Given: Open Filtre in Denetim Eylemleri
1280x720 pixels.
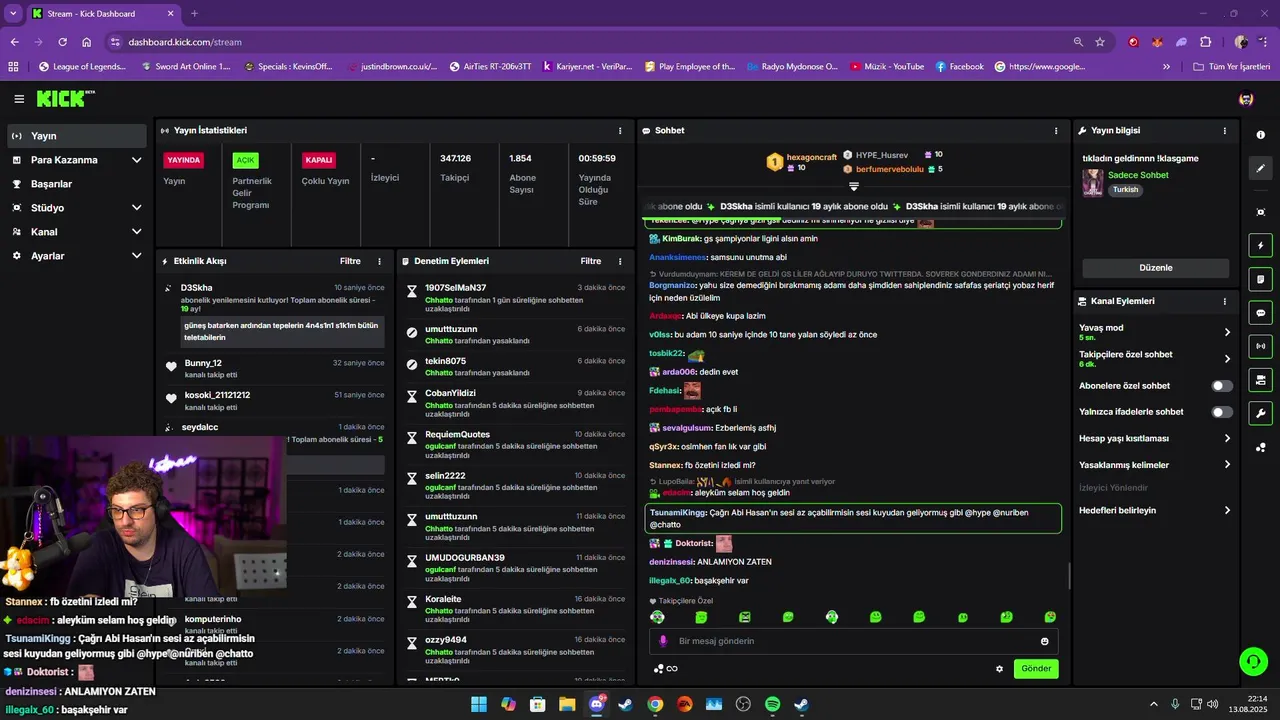Looking at the screenshot, I should (591, 261).
